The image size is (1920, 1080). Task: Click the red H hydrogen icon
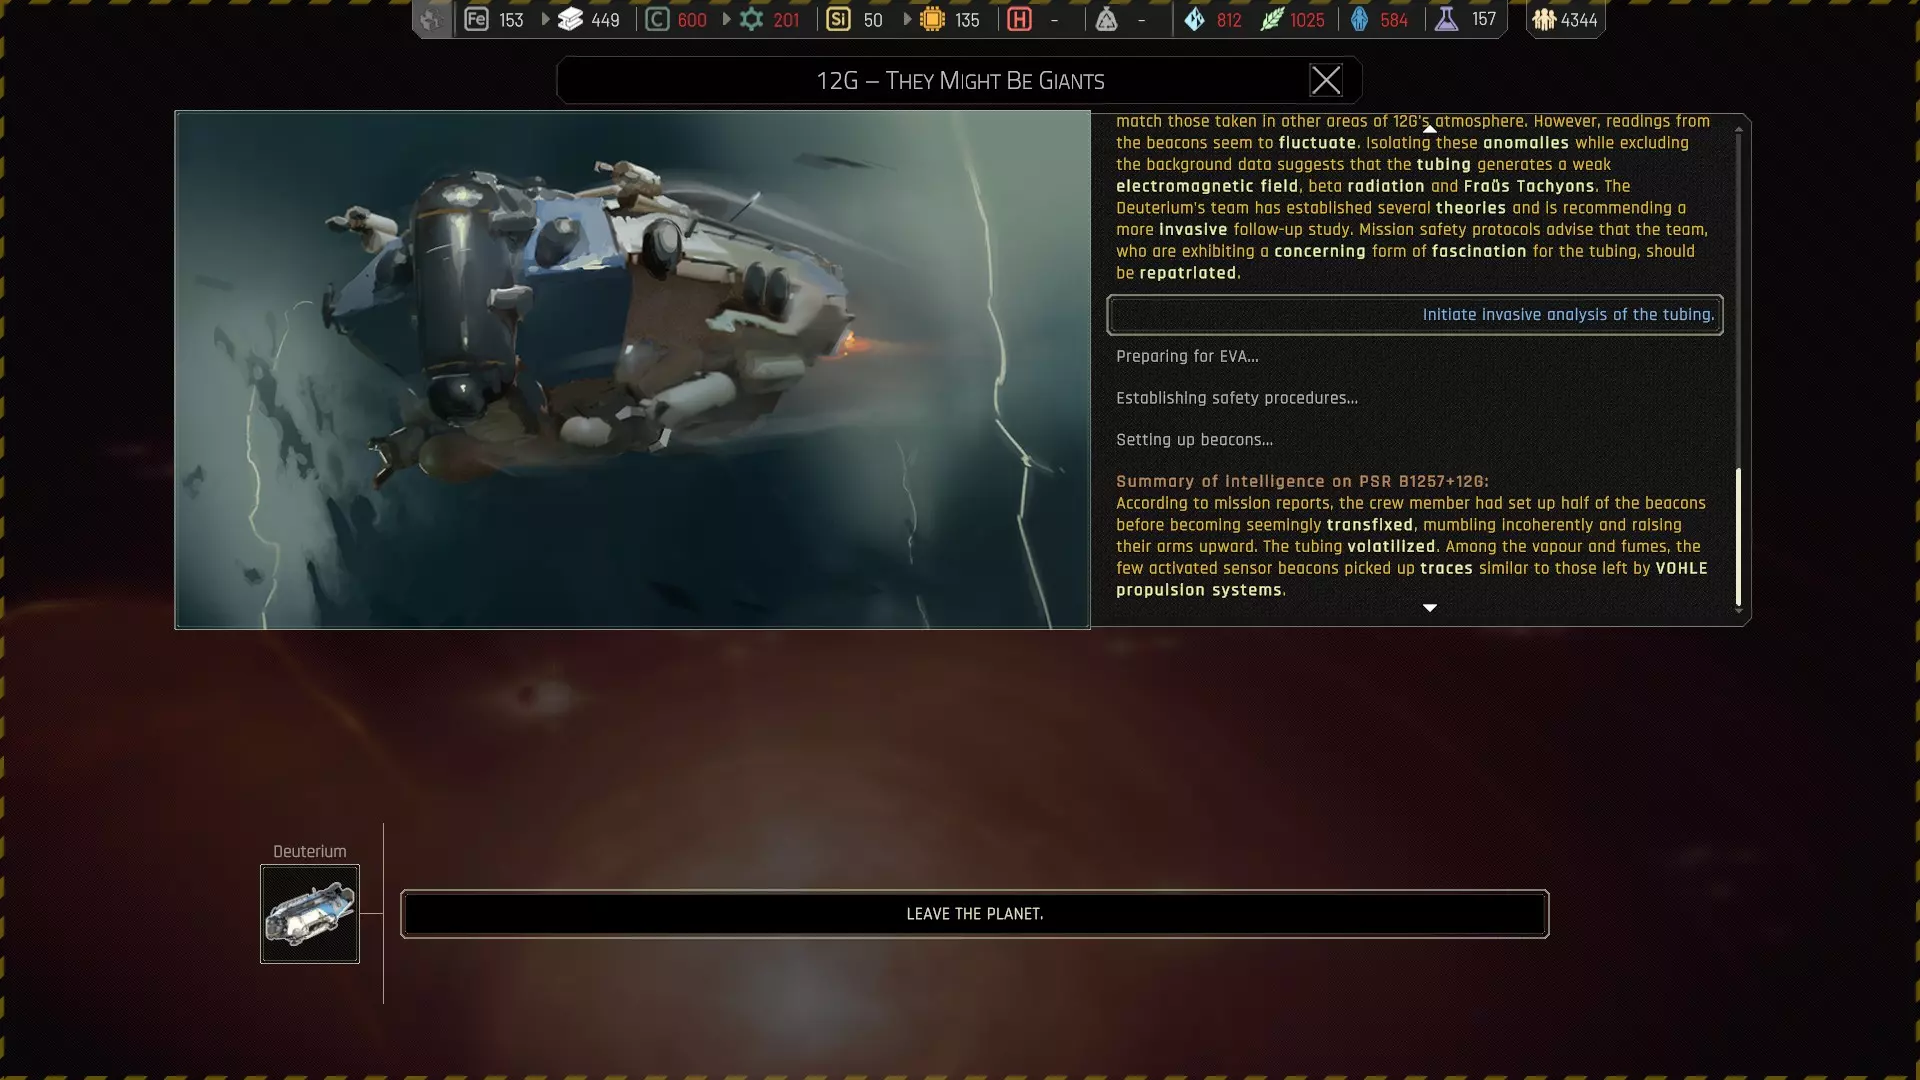pos(1019,19)
